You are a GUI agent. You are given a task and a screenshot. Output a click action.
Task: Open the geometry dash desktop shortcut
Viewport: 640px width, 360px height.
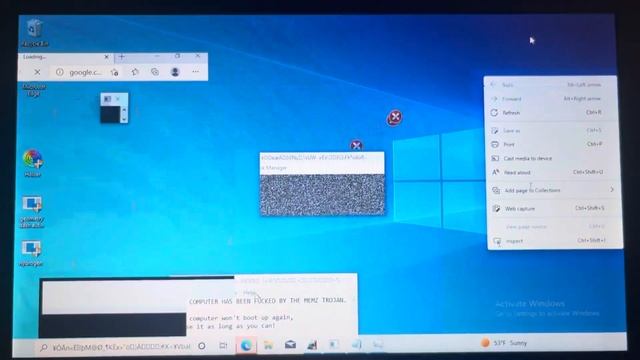(x=32, y=211)
